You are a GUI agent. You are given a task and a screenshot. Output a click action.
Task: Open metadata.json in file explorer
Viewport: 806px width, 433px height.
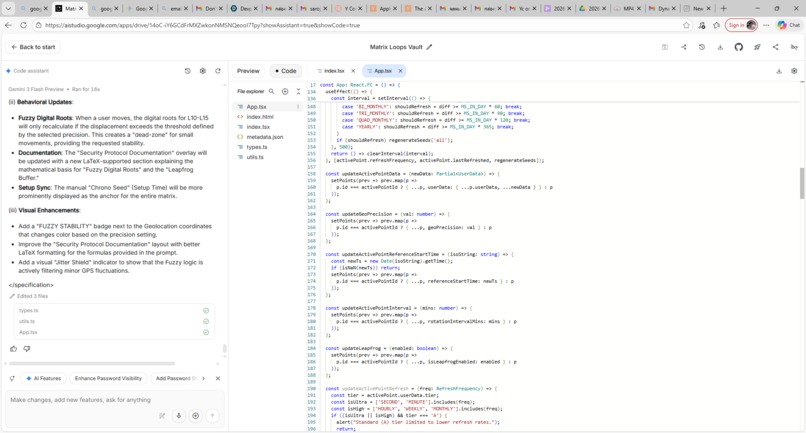[265, 137]
